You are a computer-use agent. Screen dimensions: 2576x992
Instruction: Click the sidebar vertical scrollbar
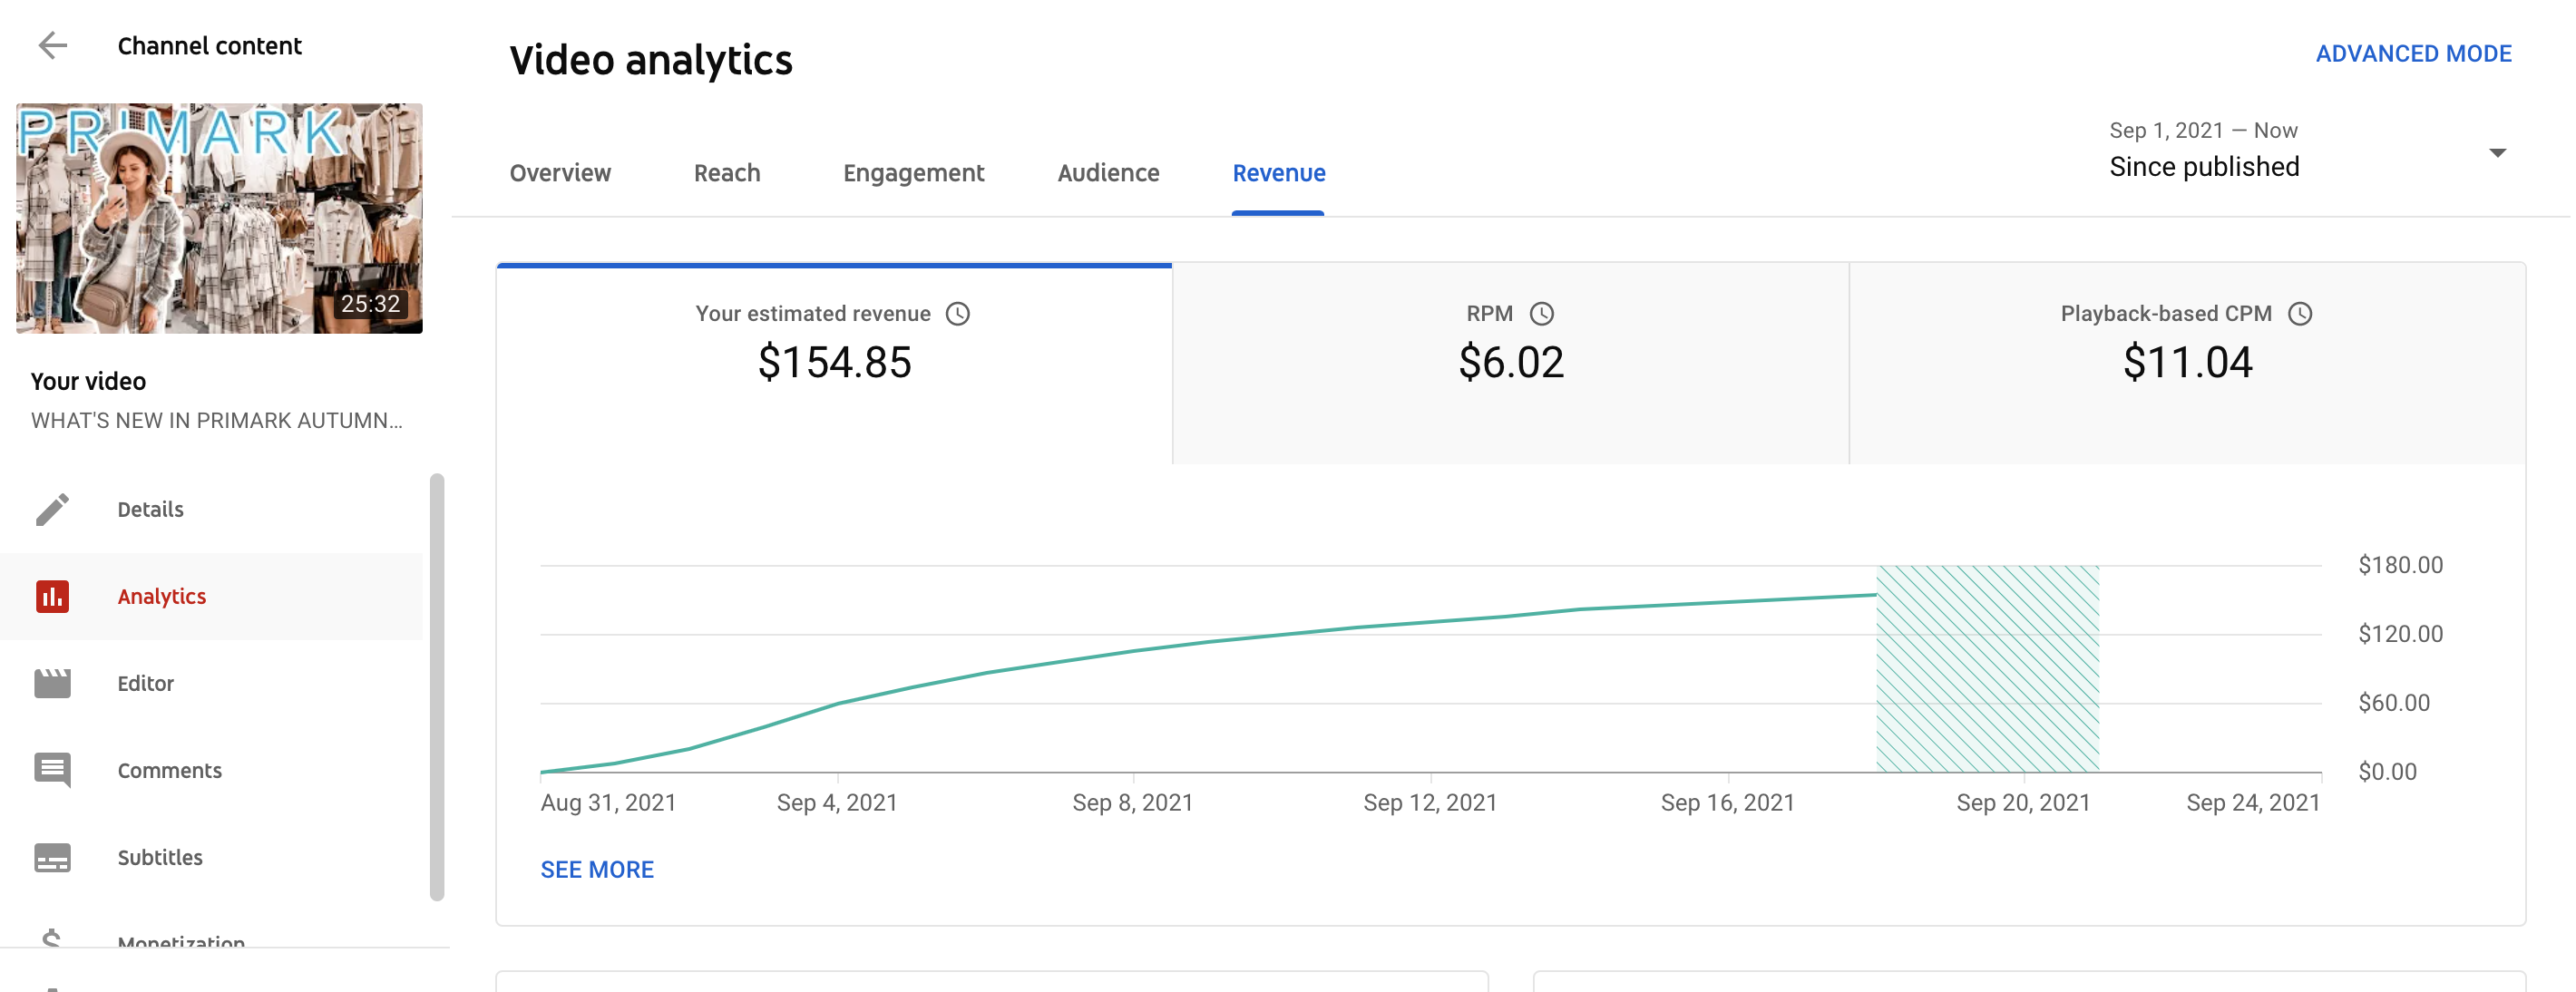click(x=437, y=687)
